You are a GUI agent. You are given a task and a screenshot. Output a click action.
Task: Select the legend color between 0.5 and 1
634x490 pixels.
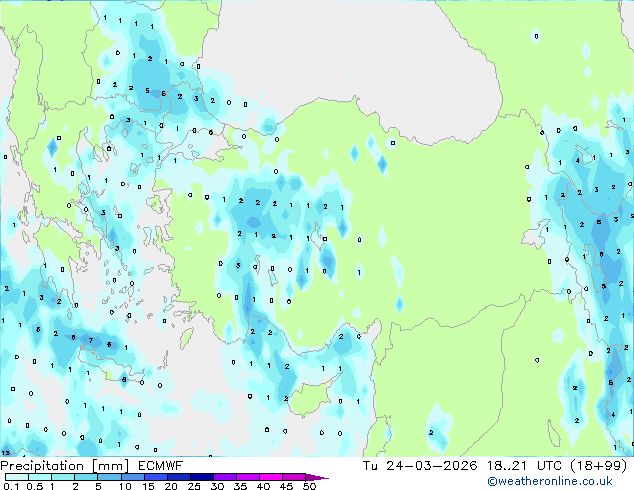pos(40,477)
